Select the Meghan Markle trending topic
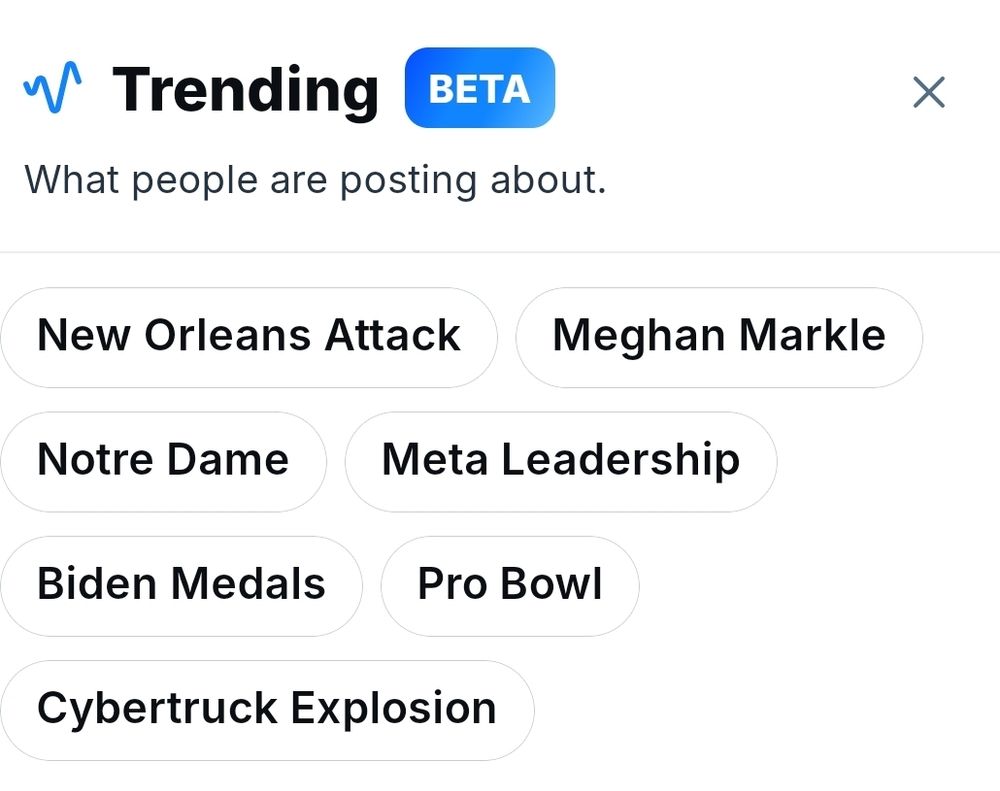This screenshot has height=791, width=1000. coord(718,336)
